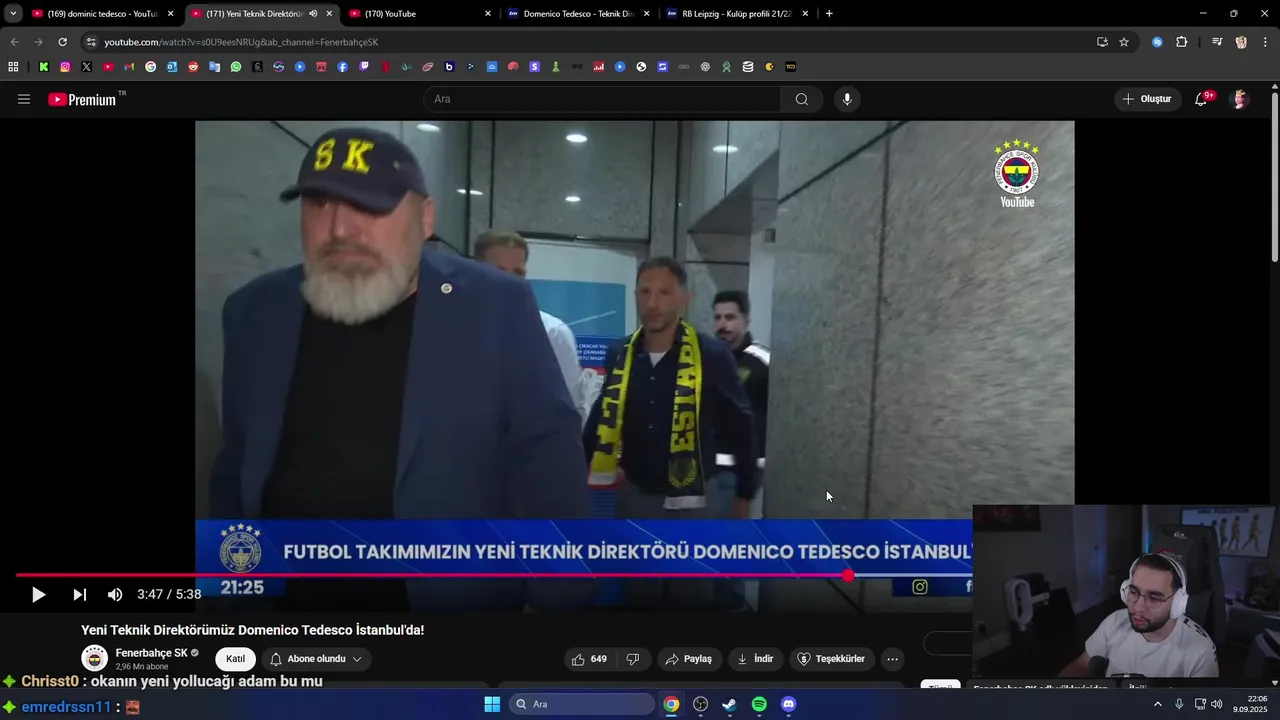Screen dimensions: 1280x720
Task: Open YouTube notifications bell
Action: [1201, 99]
